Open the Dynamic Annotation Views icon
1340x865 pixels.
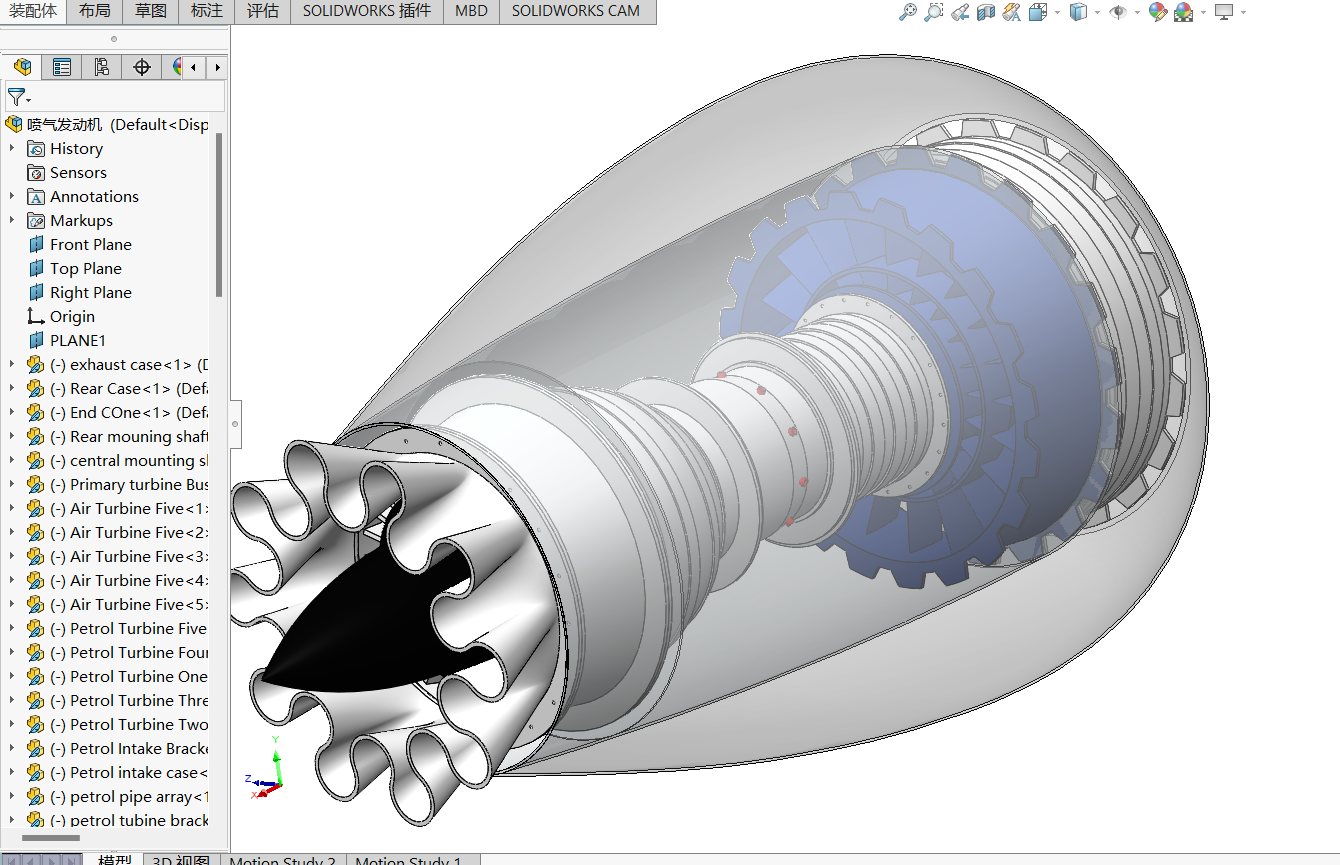pos(1012,12)
